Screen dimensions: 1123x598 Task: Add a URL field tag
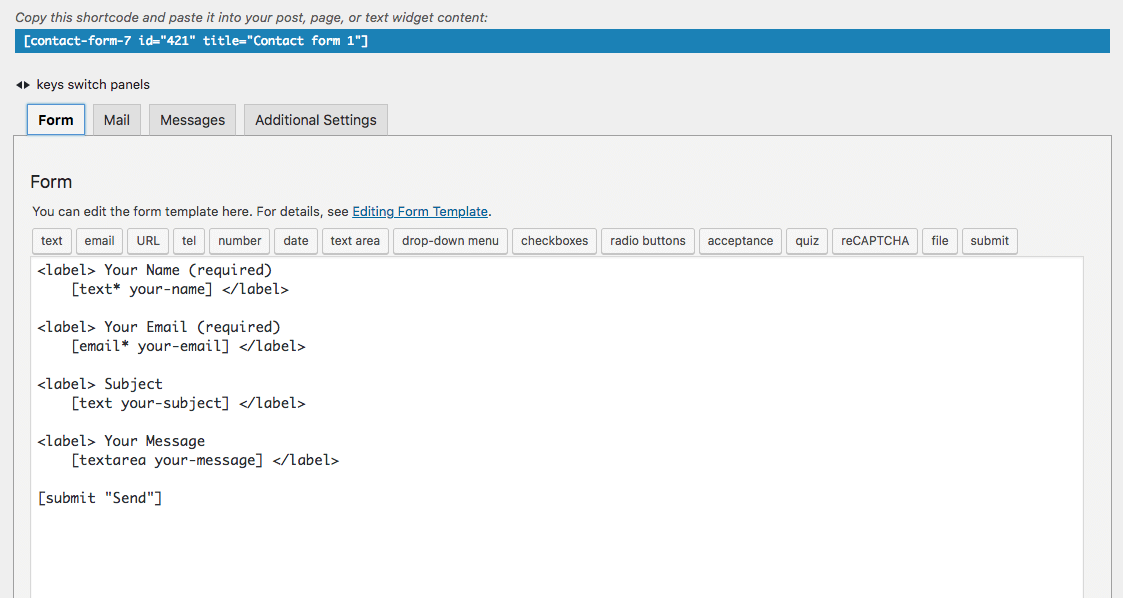click(x=148, y=241)
